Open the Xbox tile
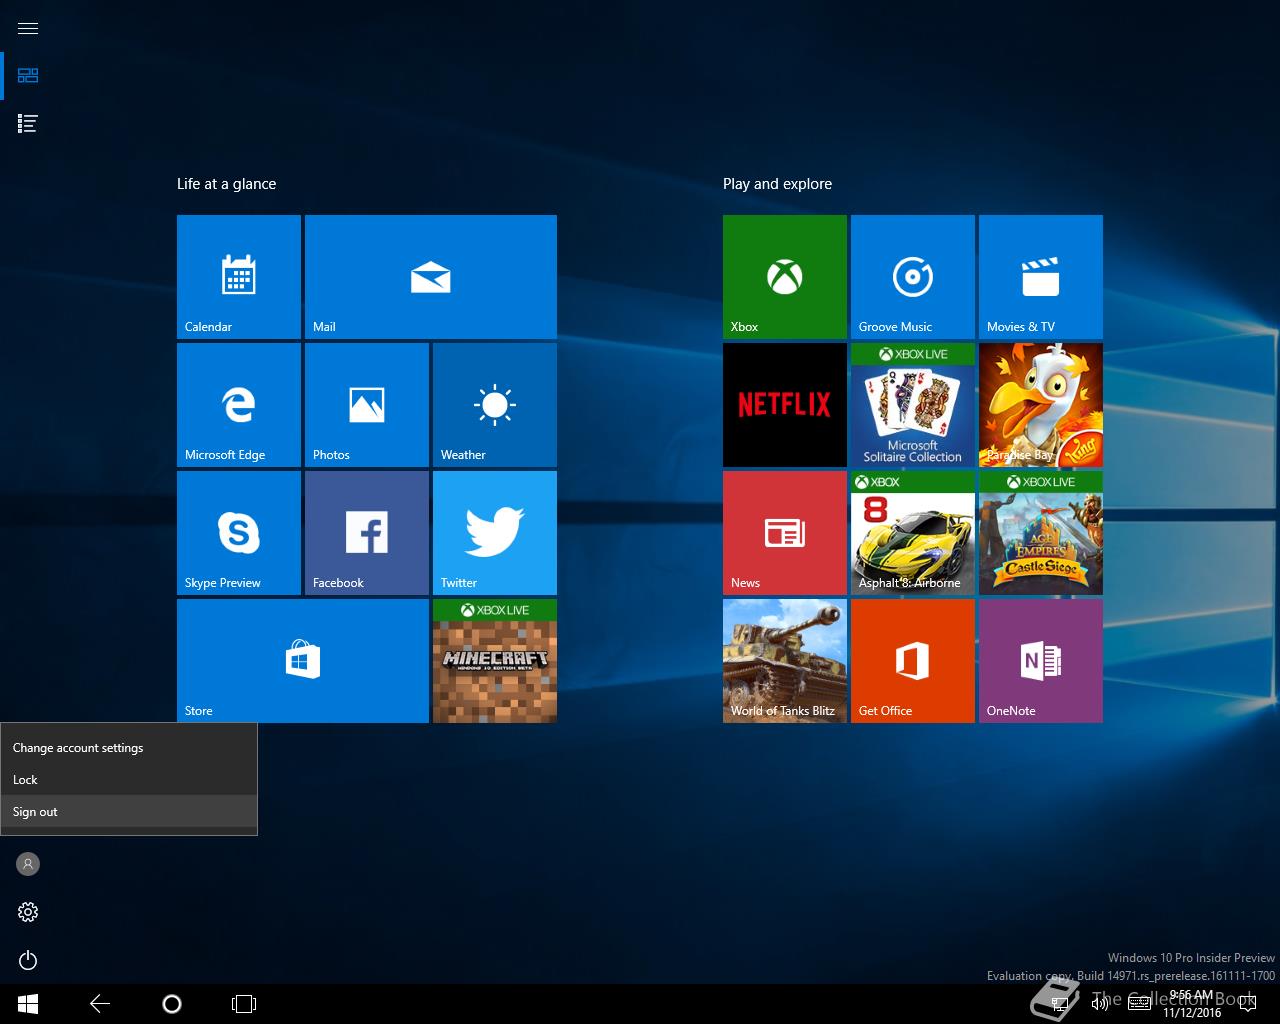 (785, 277)
